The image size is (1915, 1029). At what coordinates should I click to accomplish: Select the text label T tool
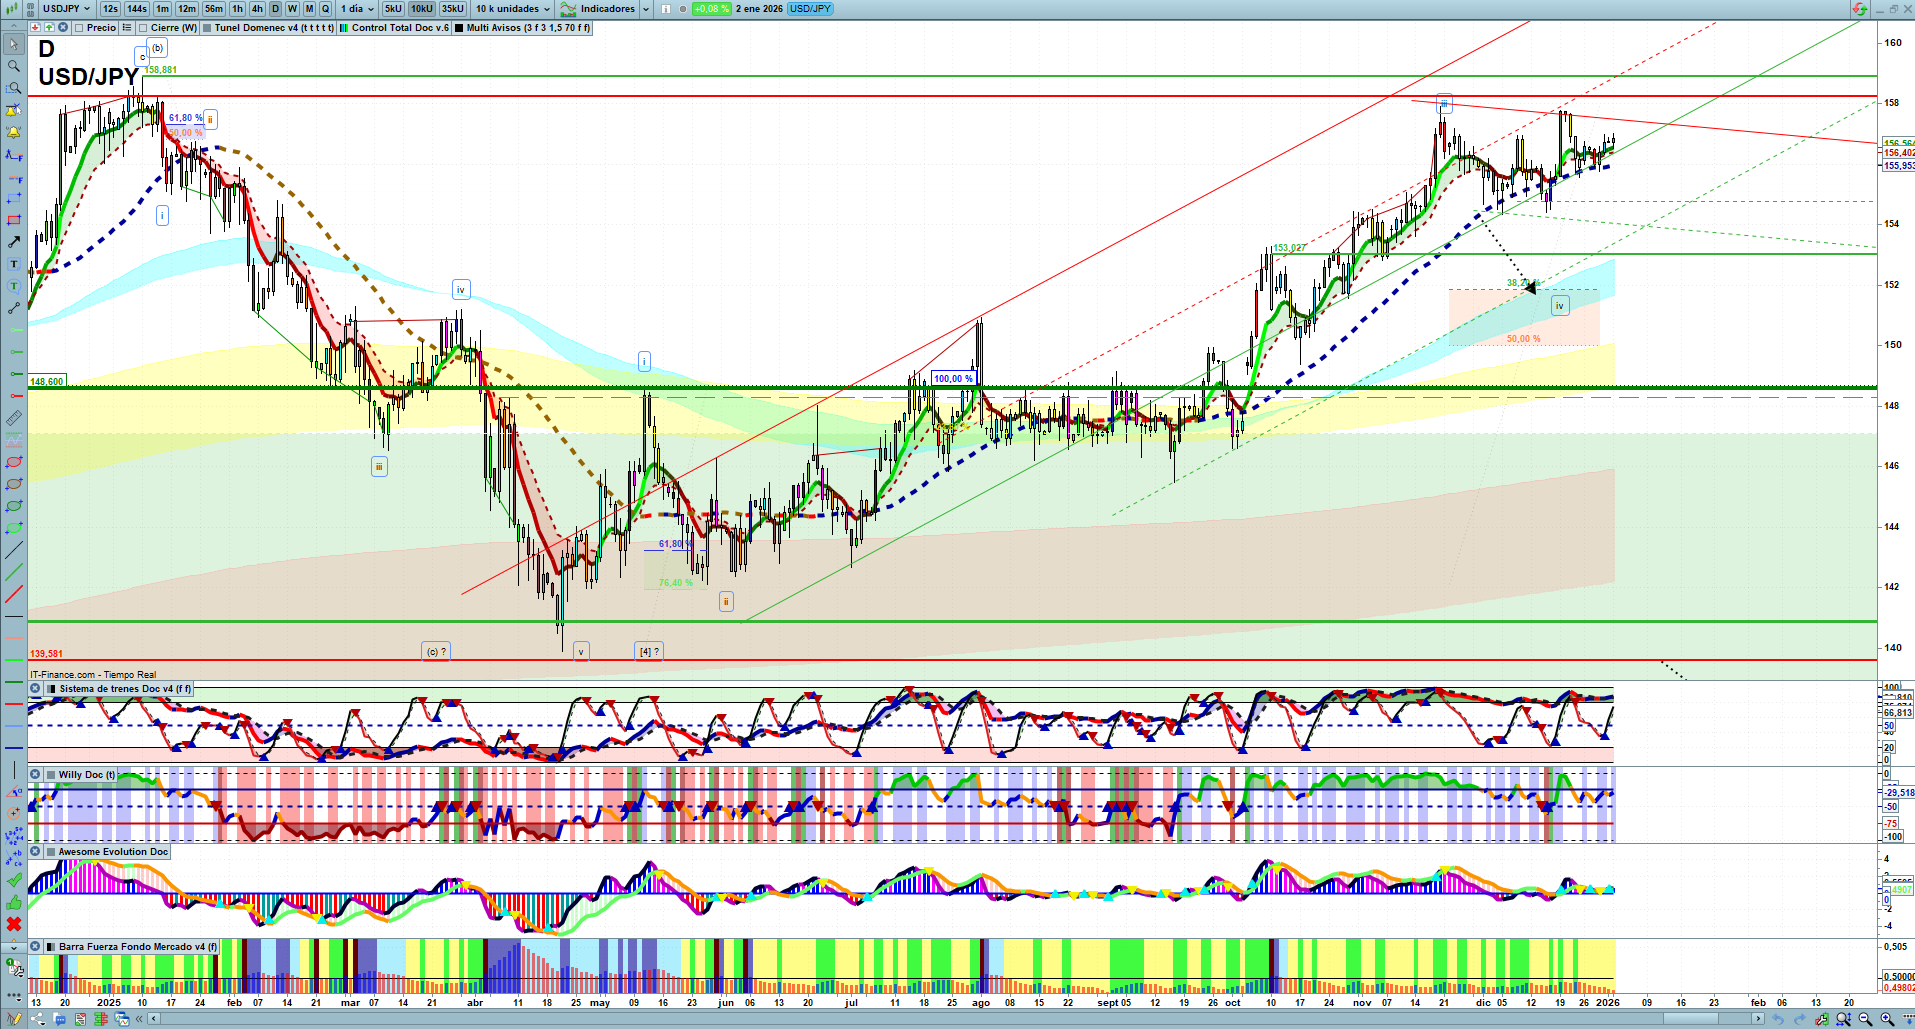14,264
